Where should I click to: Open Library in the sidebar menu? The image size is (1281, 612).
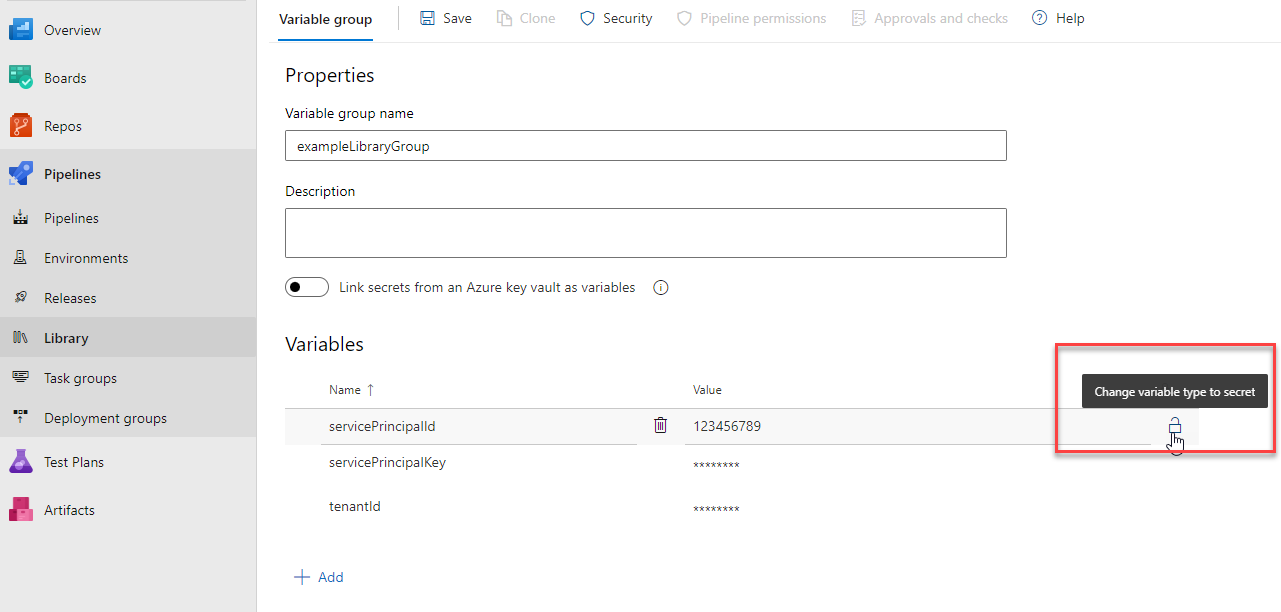pos(66,338)
